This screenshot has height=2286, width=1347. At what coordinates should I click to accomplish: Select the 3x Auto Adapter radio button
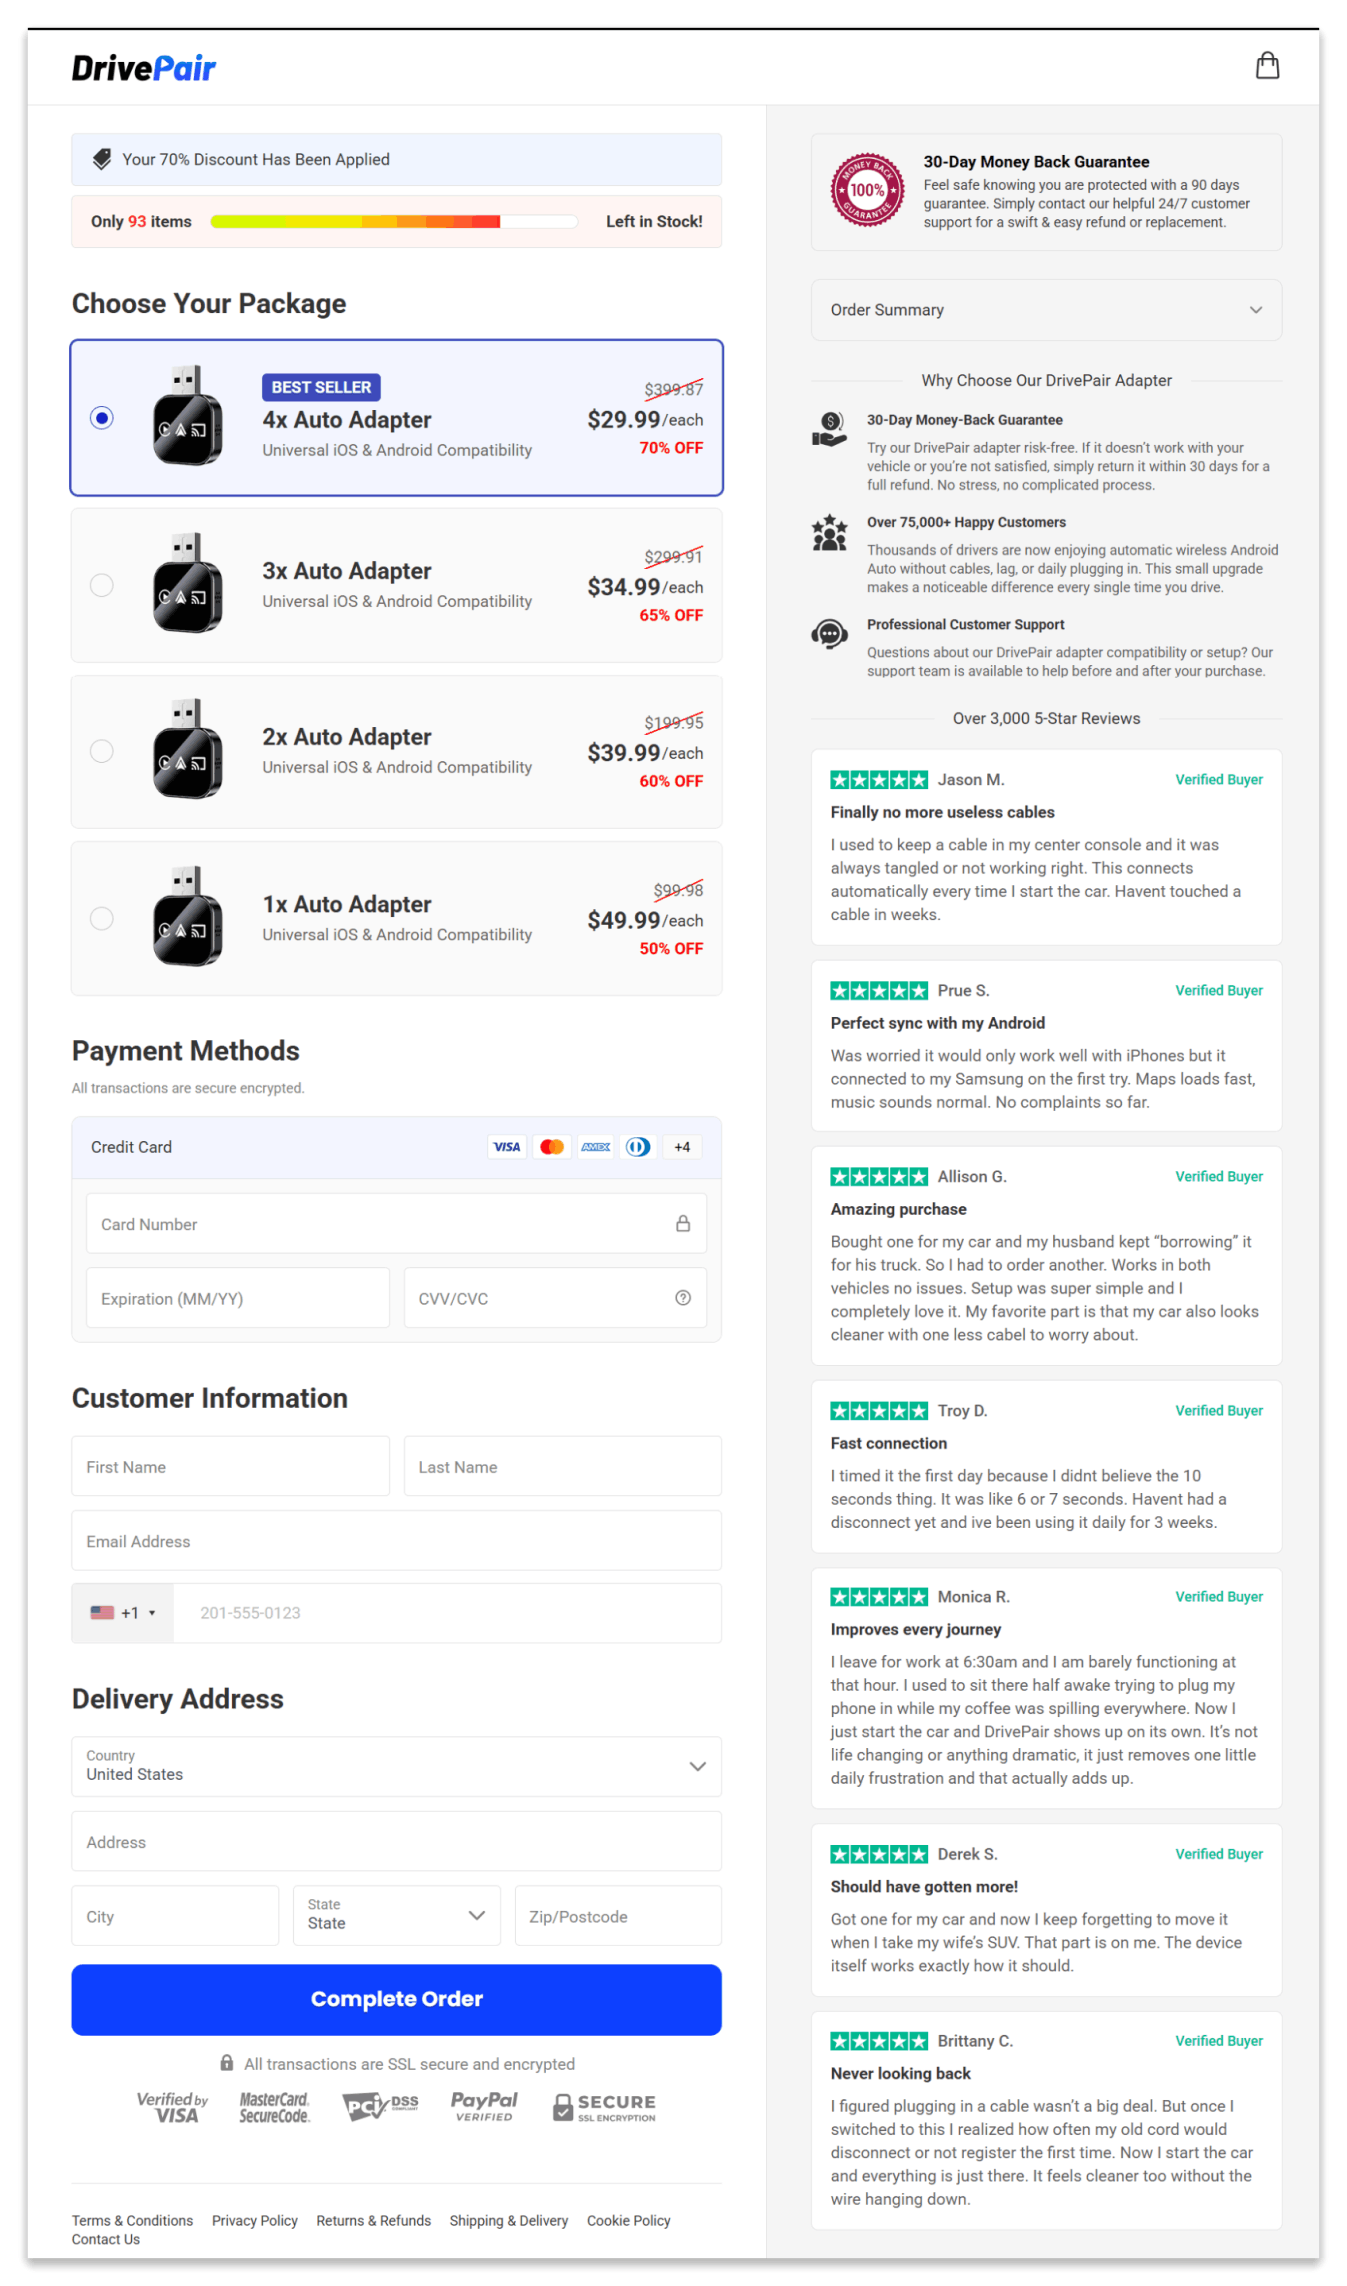pyautogui.click(x=102, y=585)
